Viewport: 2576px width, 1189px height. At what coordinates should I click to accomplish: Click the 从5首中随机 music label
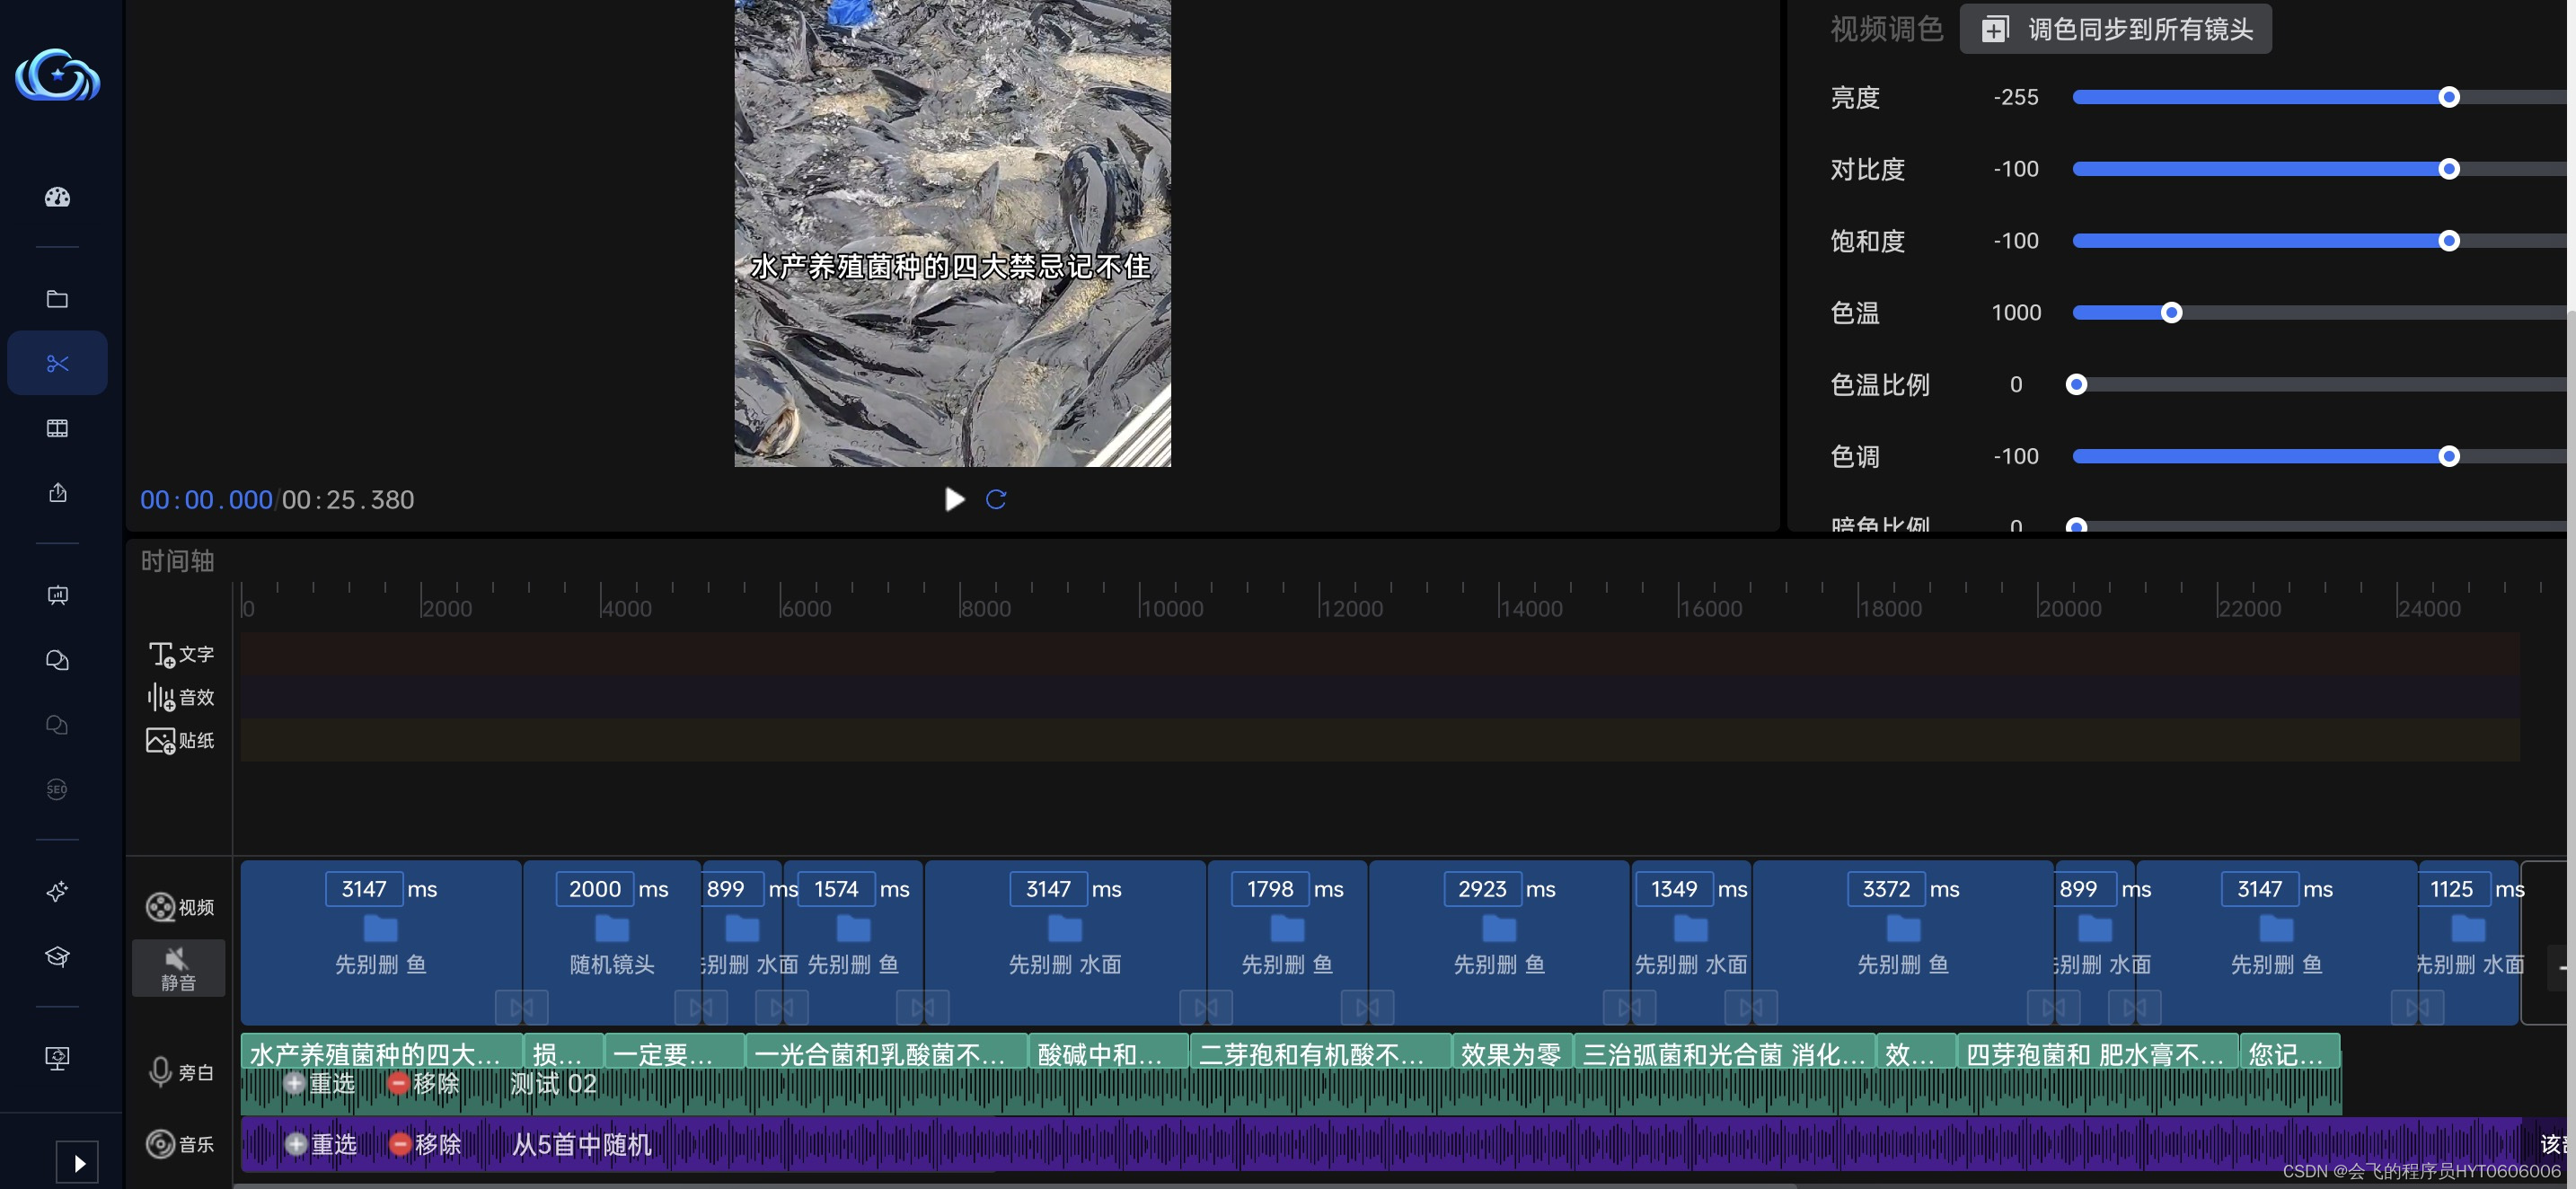[582, 1144]
